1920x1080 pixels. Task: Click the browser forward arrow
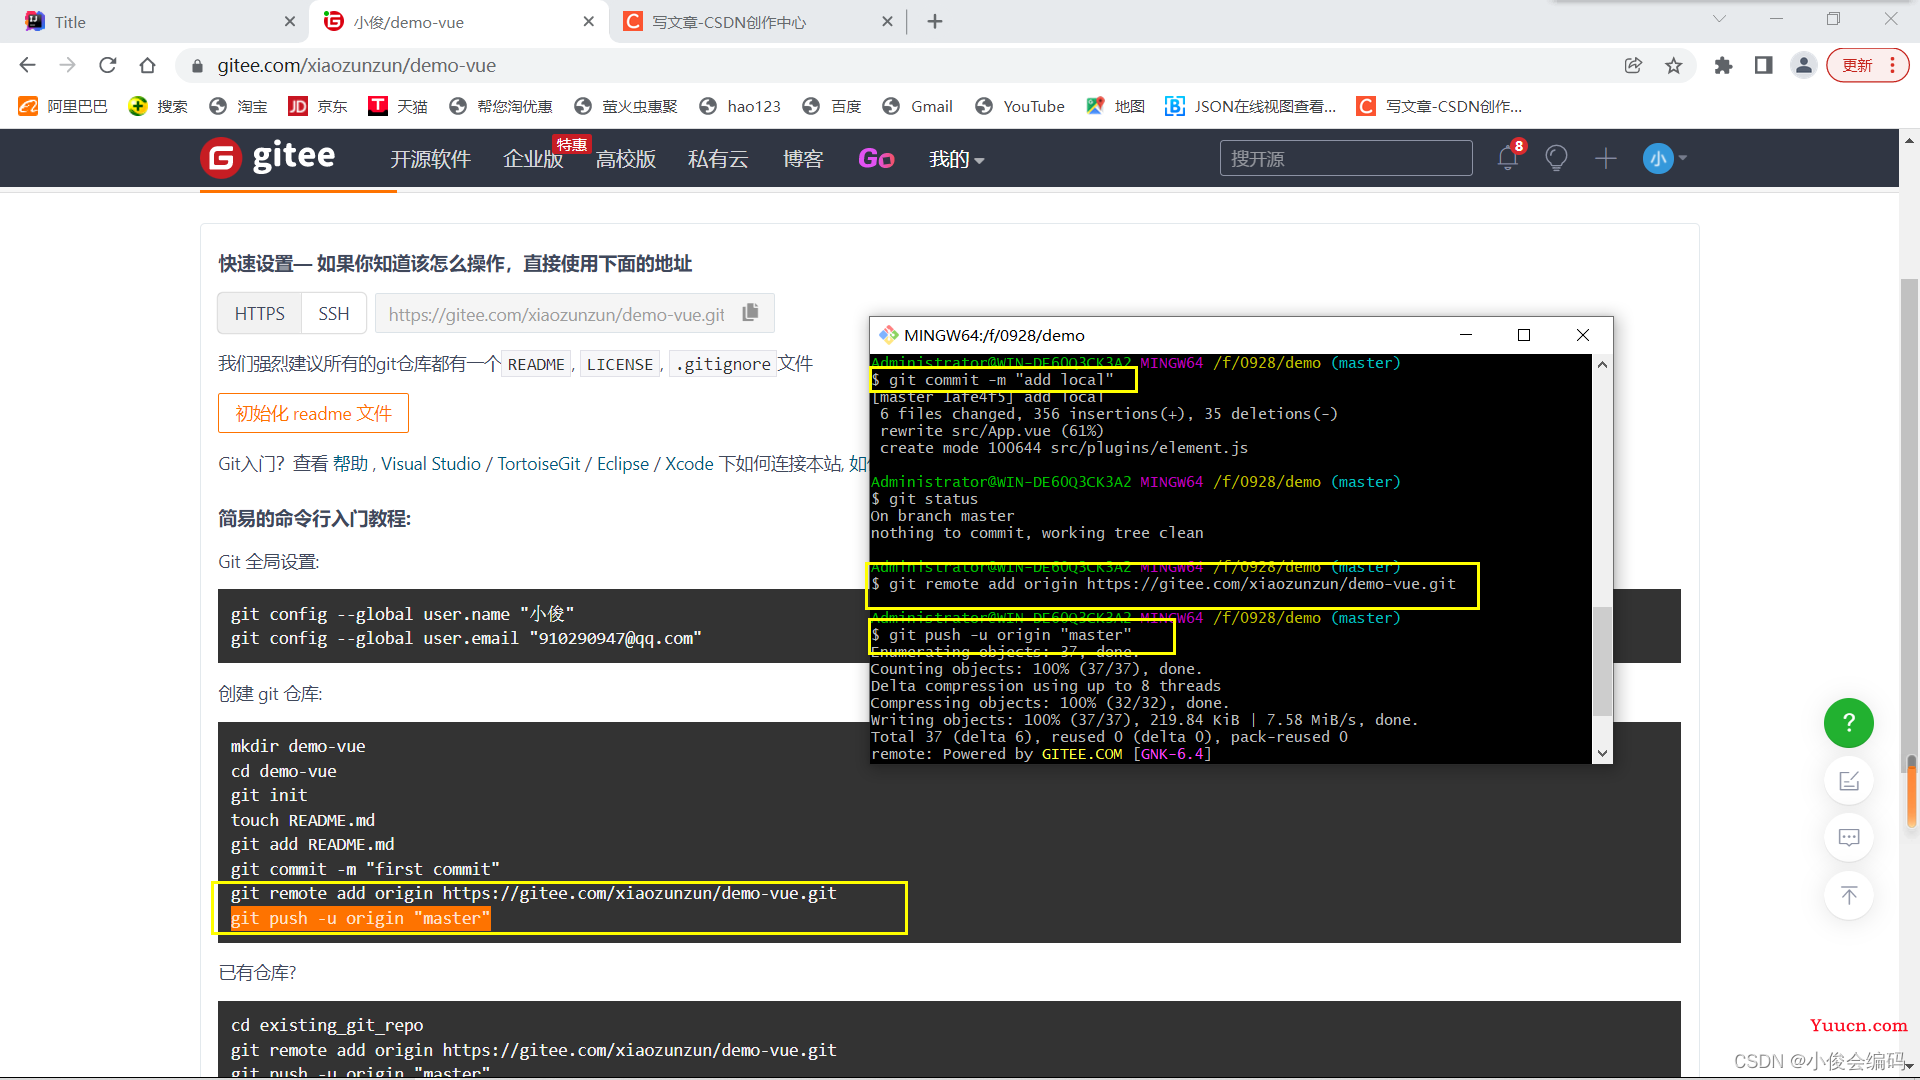(67, 65)
